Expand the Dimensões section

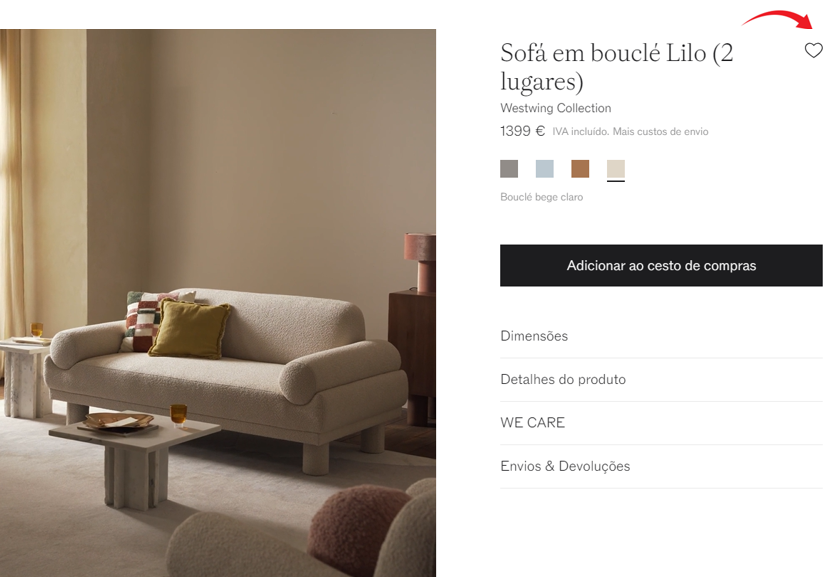(661, 336)
